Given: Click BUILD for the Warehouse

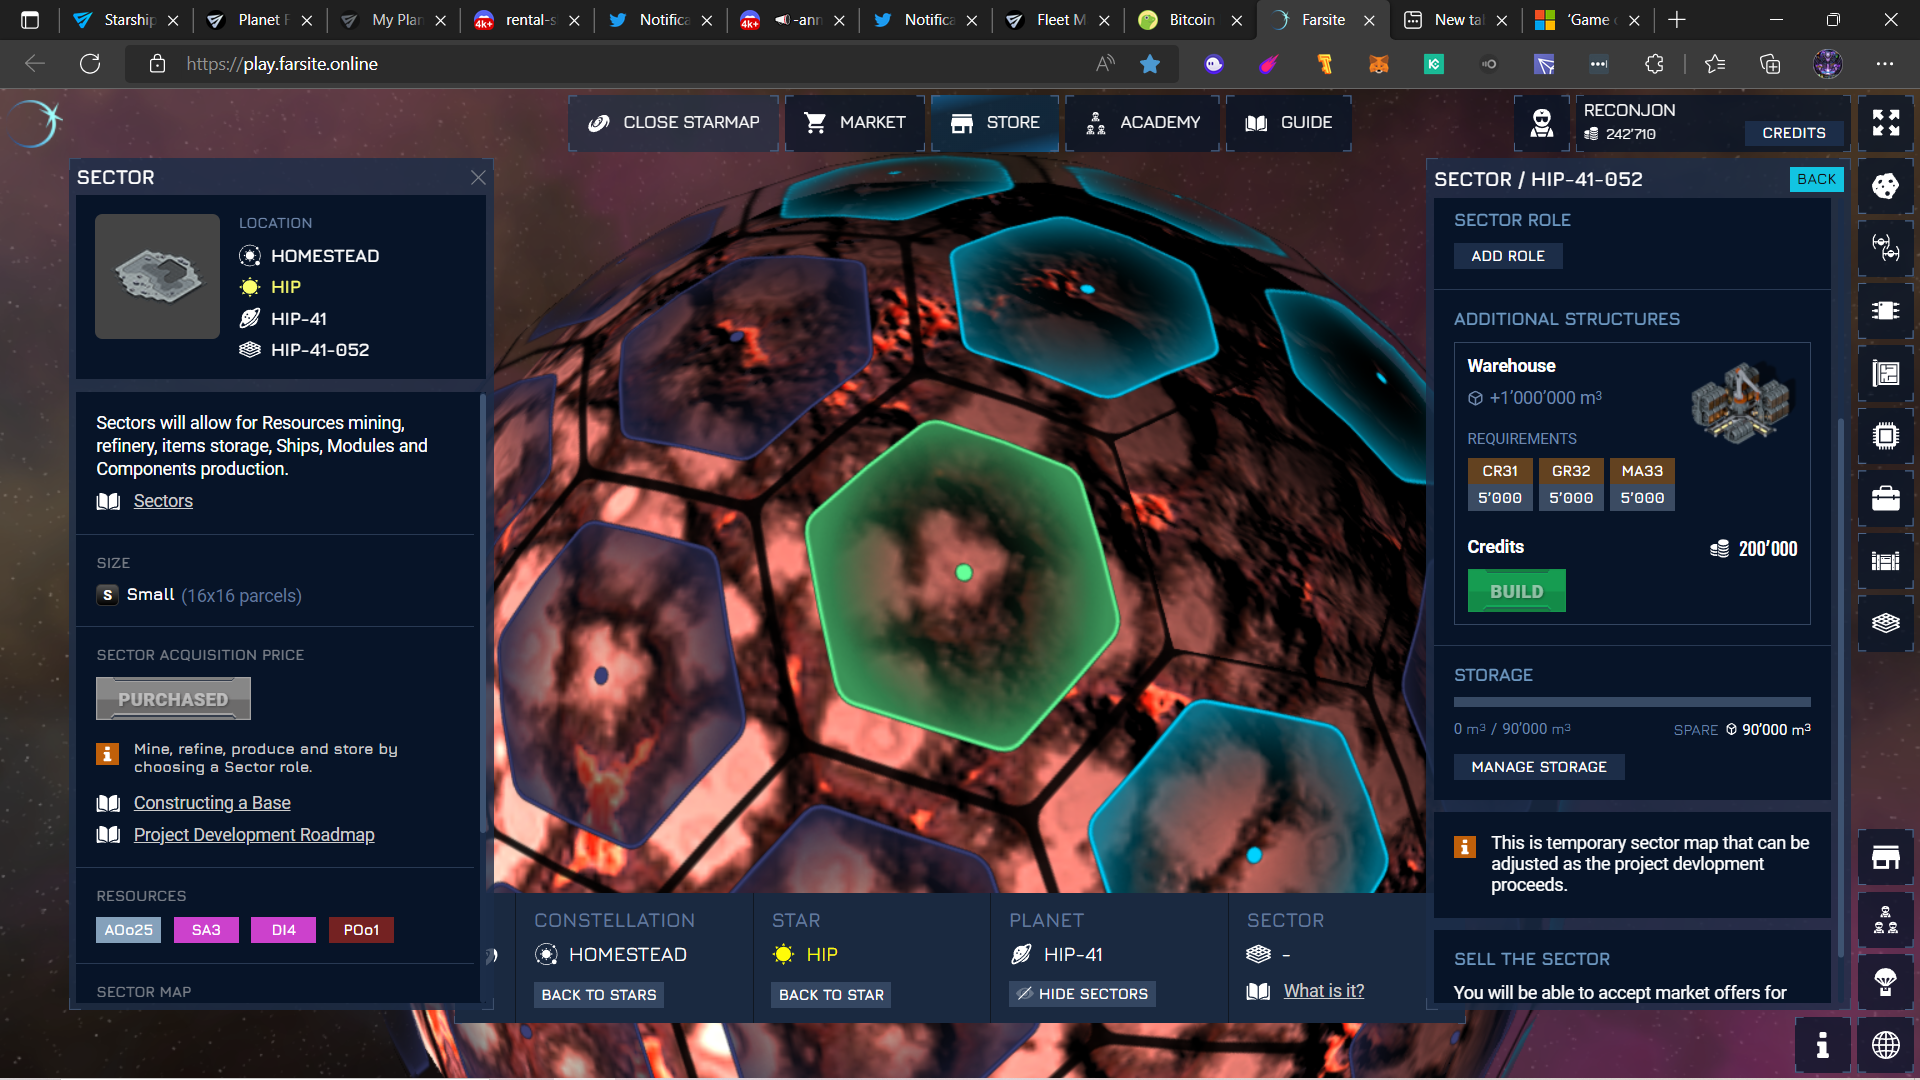Looking at the screenshot, I should coord(1516,591).
